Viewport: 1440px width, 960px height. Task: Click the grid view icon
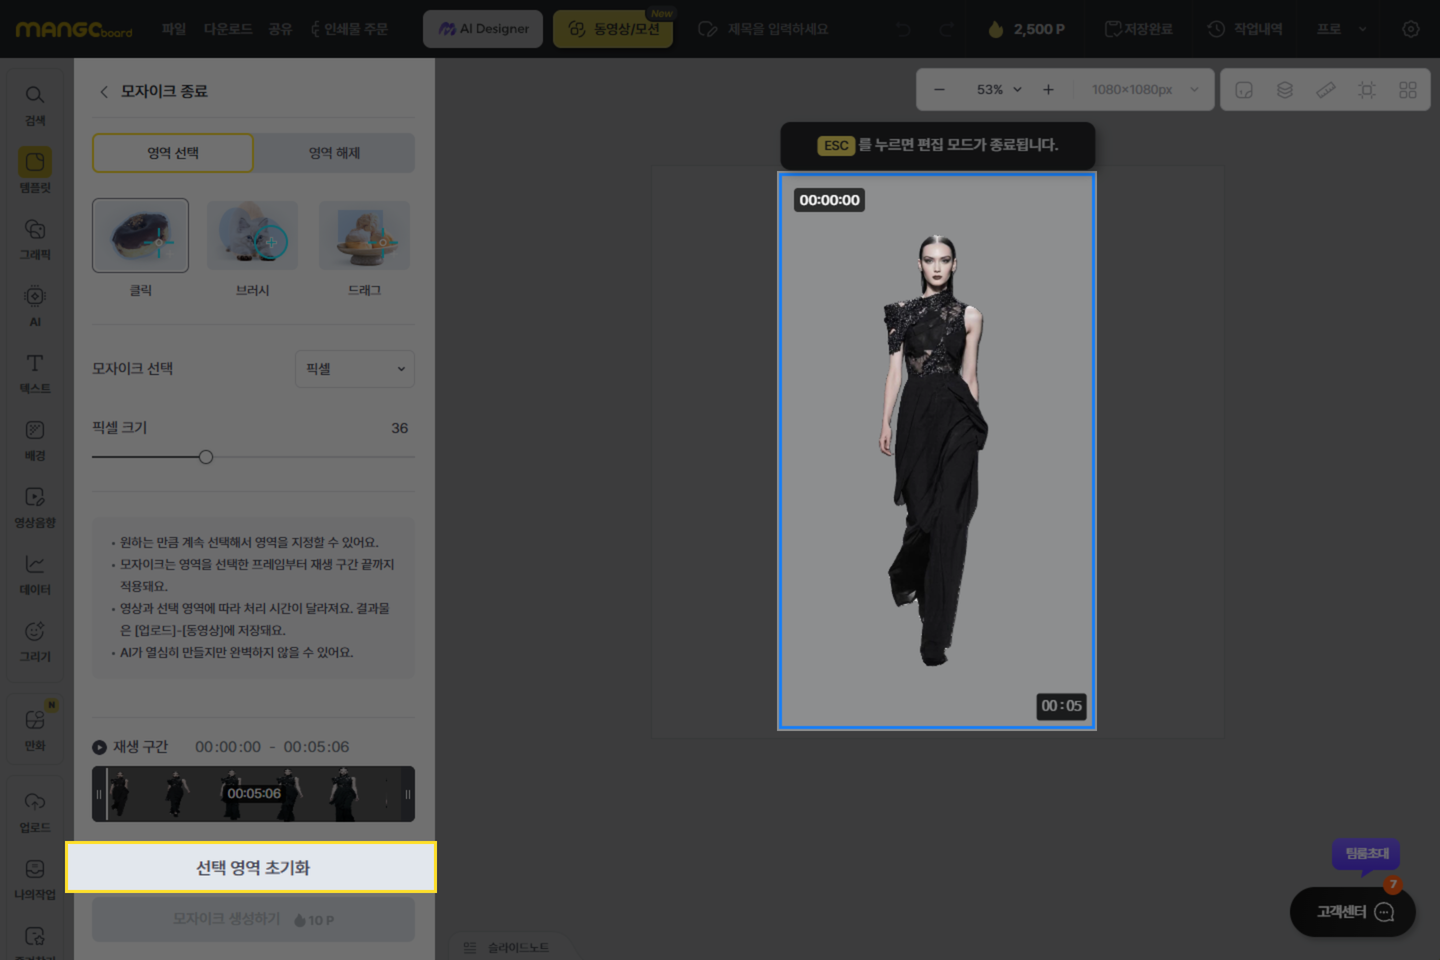(x=1408, y=90)
